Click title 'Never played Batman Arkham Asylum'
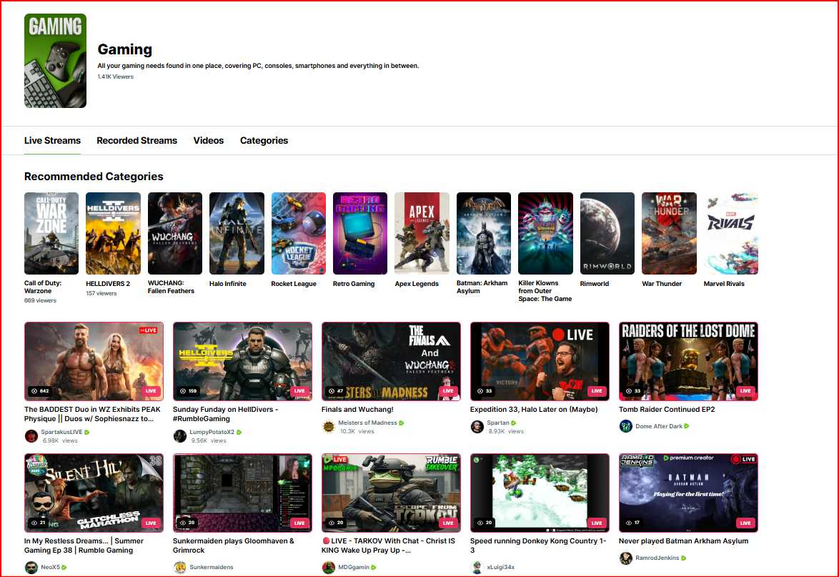The height and width of the screenshot is (577, 839). [x=683, y=541]
